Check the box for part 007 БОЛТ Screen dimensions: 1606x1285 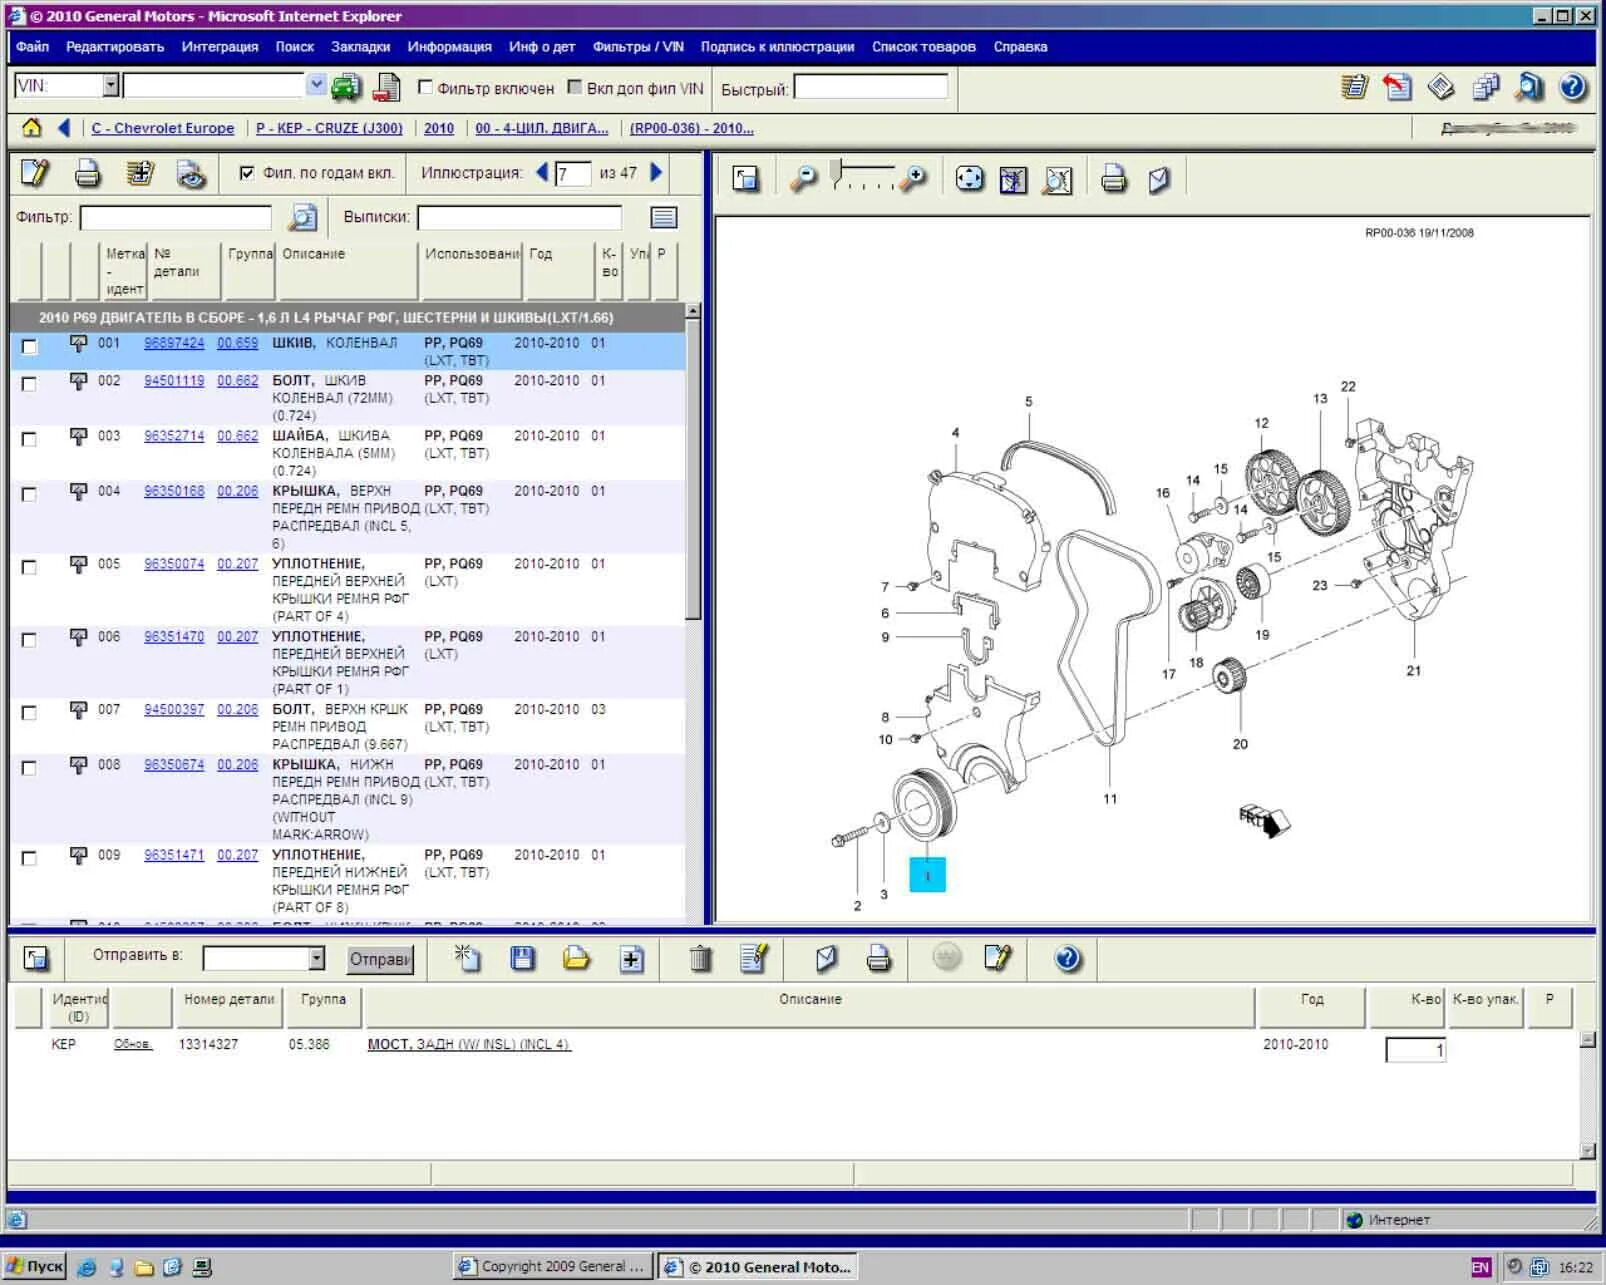point(29,713)
